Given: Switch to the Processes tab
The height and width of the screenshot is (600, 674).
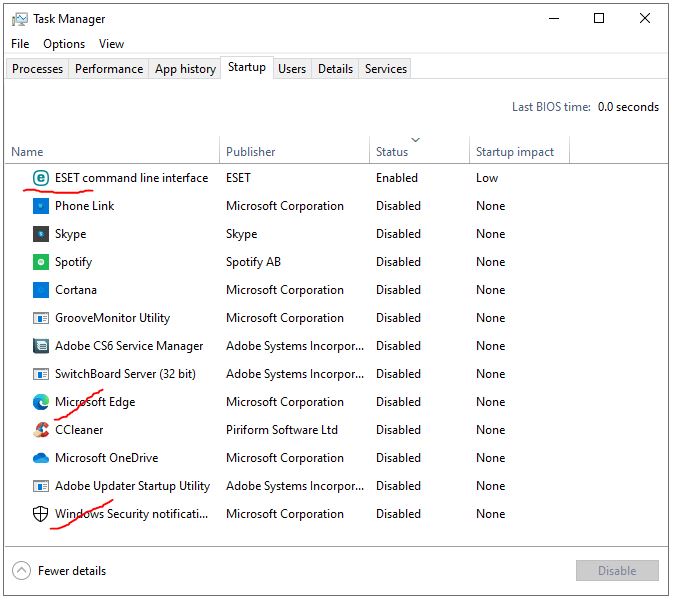Looking at the screenshot, I should click(37, 69).
